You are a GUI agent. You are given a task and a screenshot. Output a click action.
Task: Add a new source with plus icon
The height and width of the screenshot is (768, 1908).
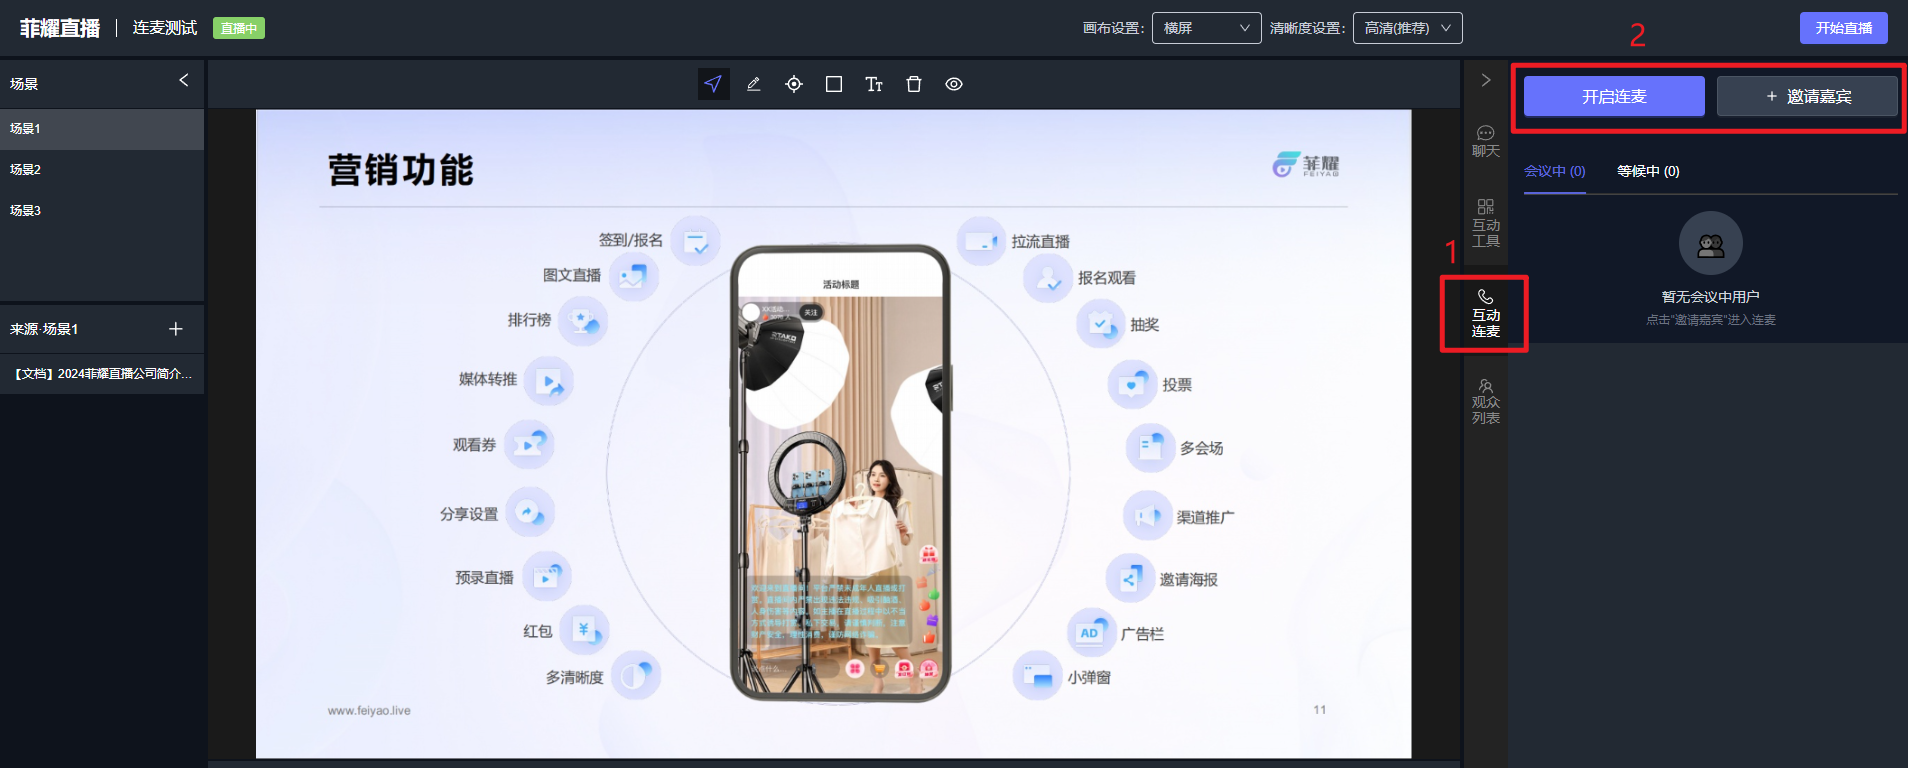click(176, 329)
